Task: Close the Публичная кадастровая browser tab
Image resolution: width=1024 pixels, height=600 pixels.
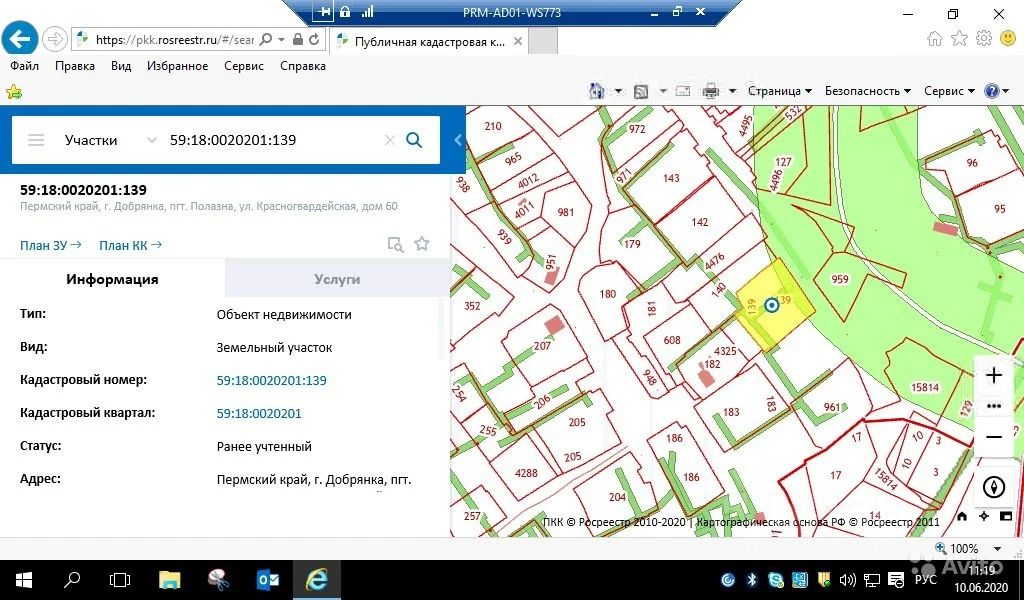Action: 518,41
